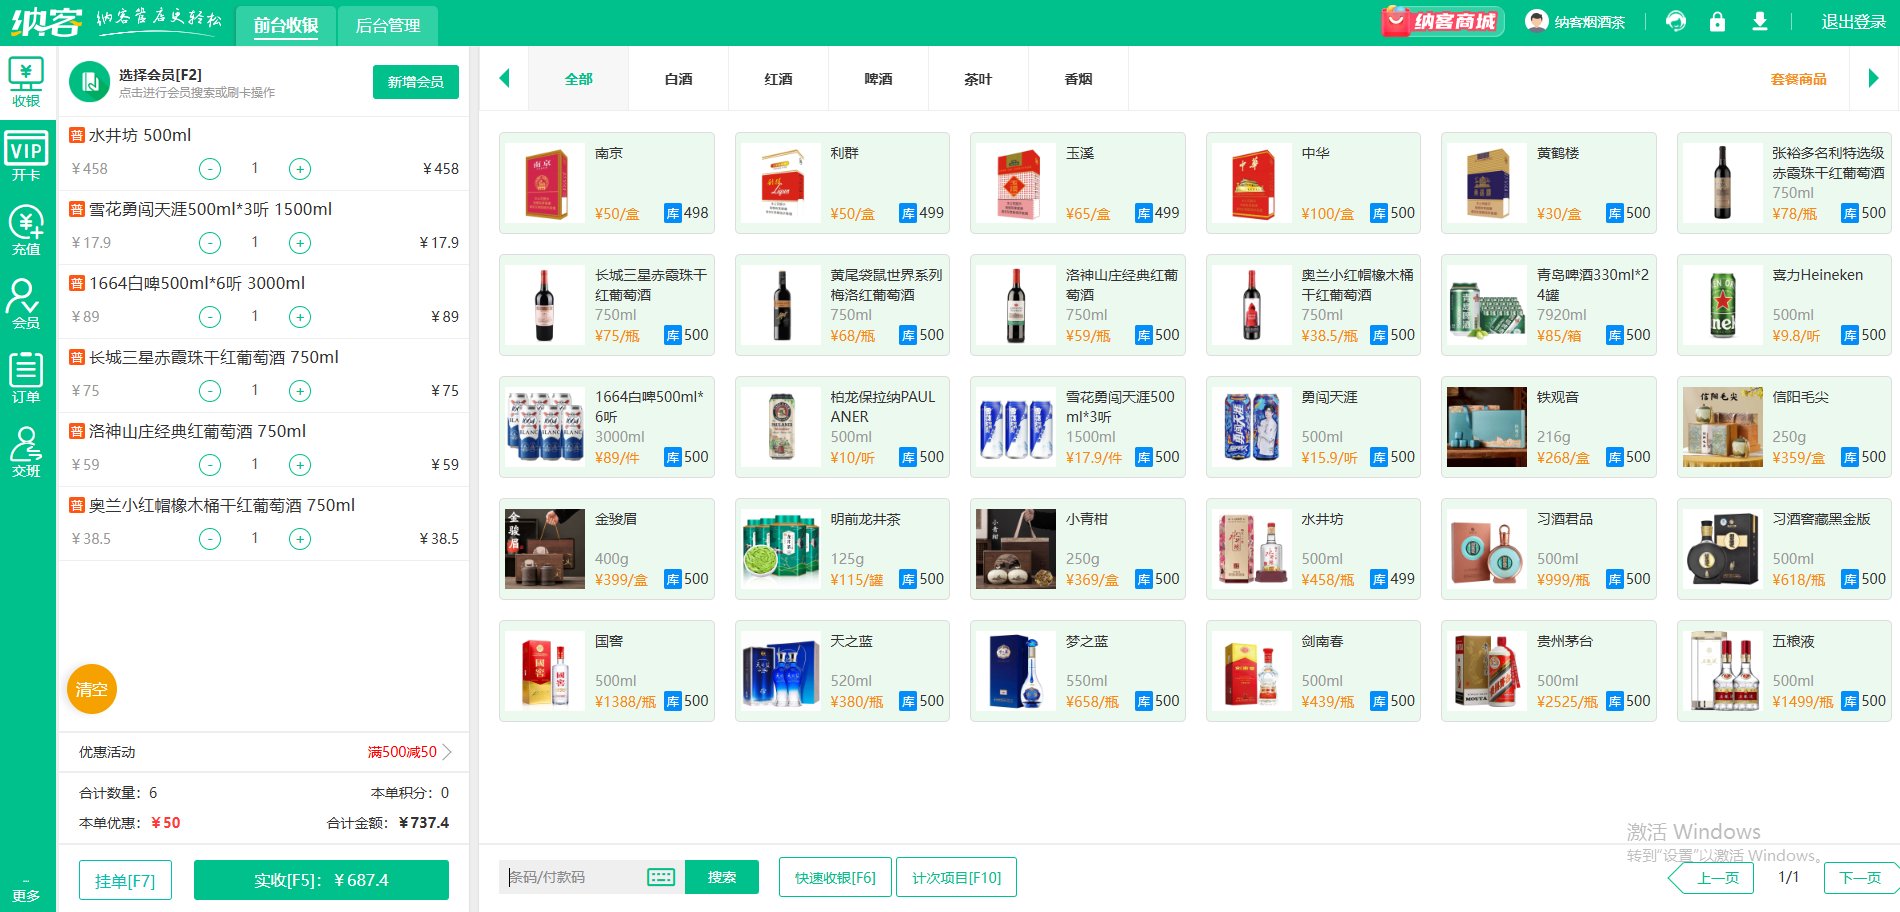Select the 红酒 category tab
This screenshot has width=1900, height=912.
coord(779,79)
